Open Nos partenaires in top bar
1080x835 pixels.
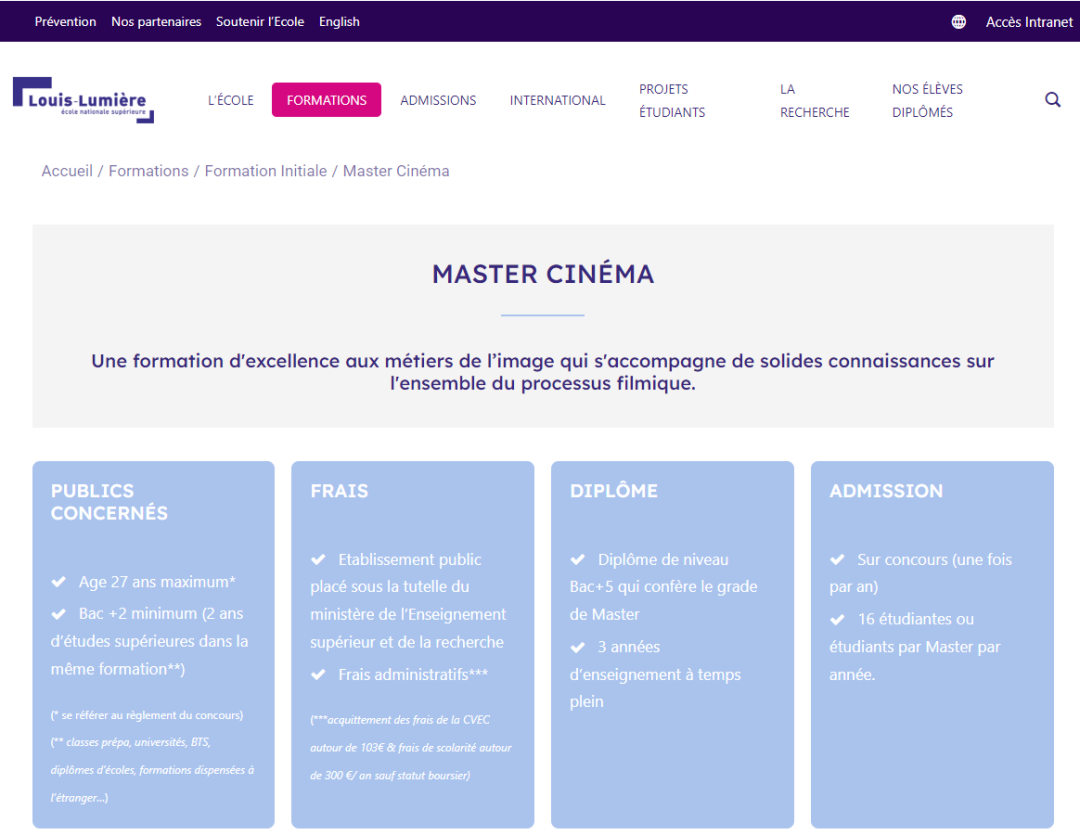coord(156,22)
